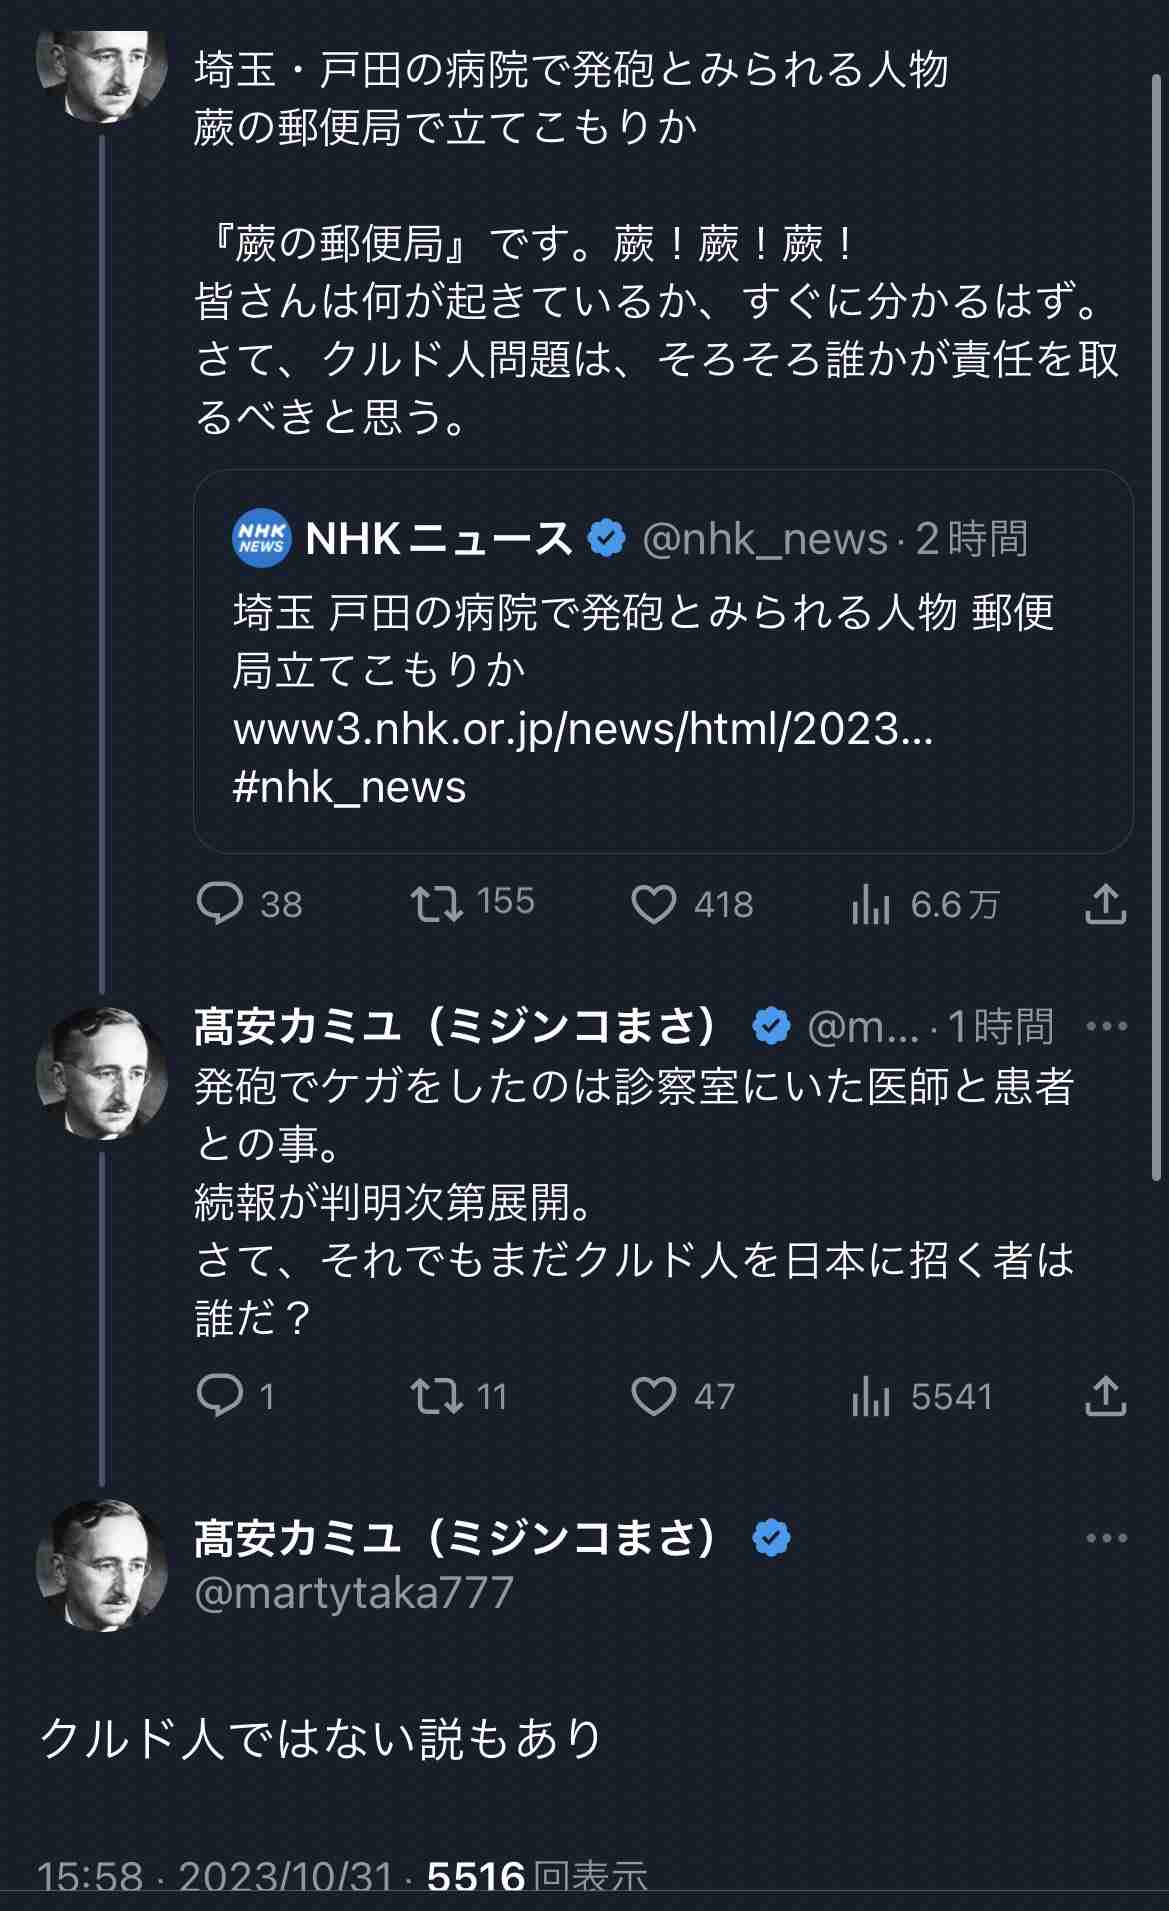Screen dimensions: 1169x1911
Task: Tap the profile avatar of the bottom tweet
Action: pyautogui.click(x=101, y=1565)
